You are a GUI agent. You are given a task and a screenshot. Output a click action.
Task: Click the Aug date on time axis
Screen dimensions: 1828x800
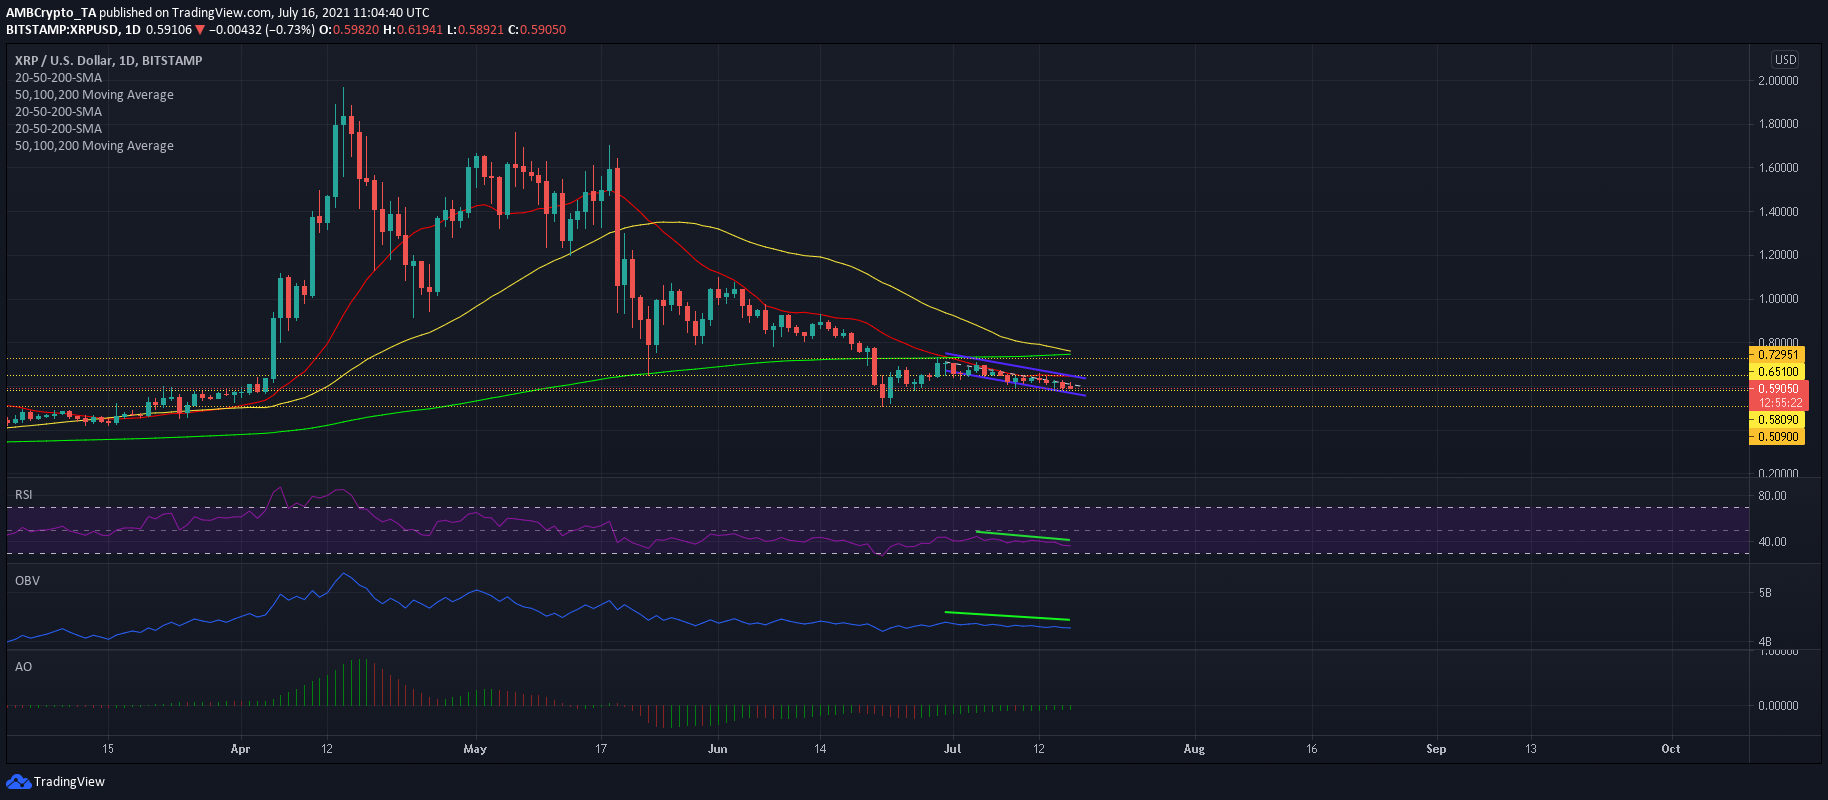(1194, 749)
